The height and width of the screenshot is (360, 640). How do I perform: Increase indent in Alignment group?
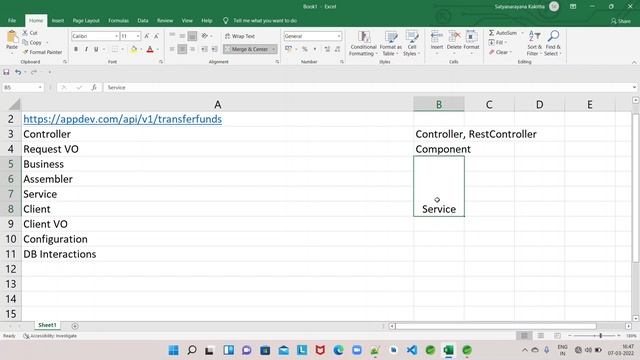(214, 49)
